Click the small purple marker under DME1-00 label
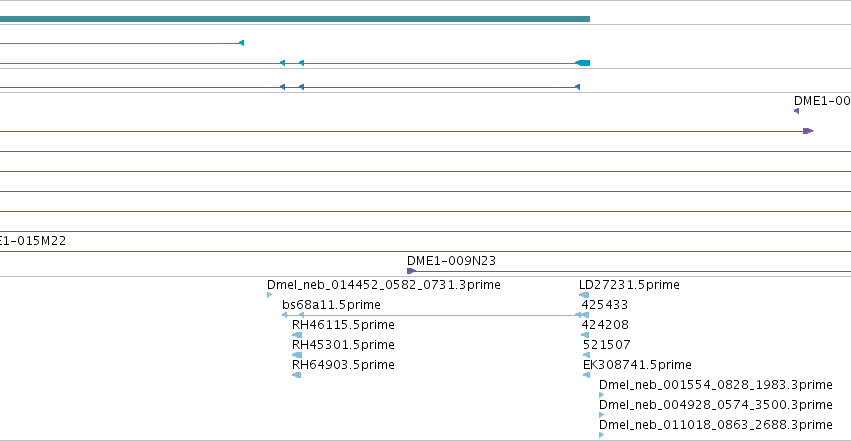The image size is (851, 441). coord(796,111)
